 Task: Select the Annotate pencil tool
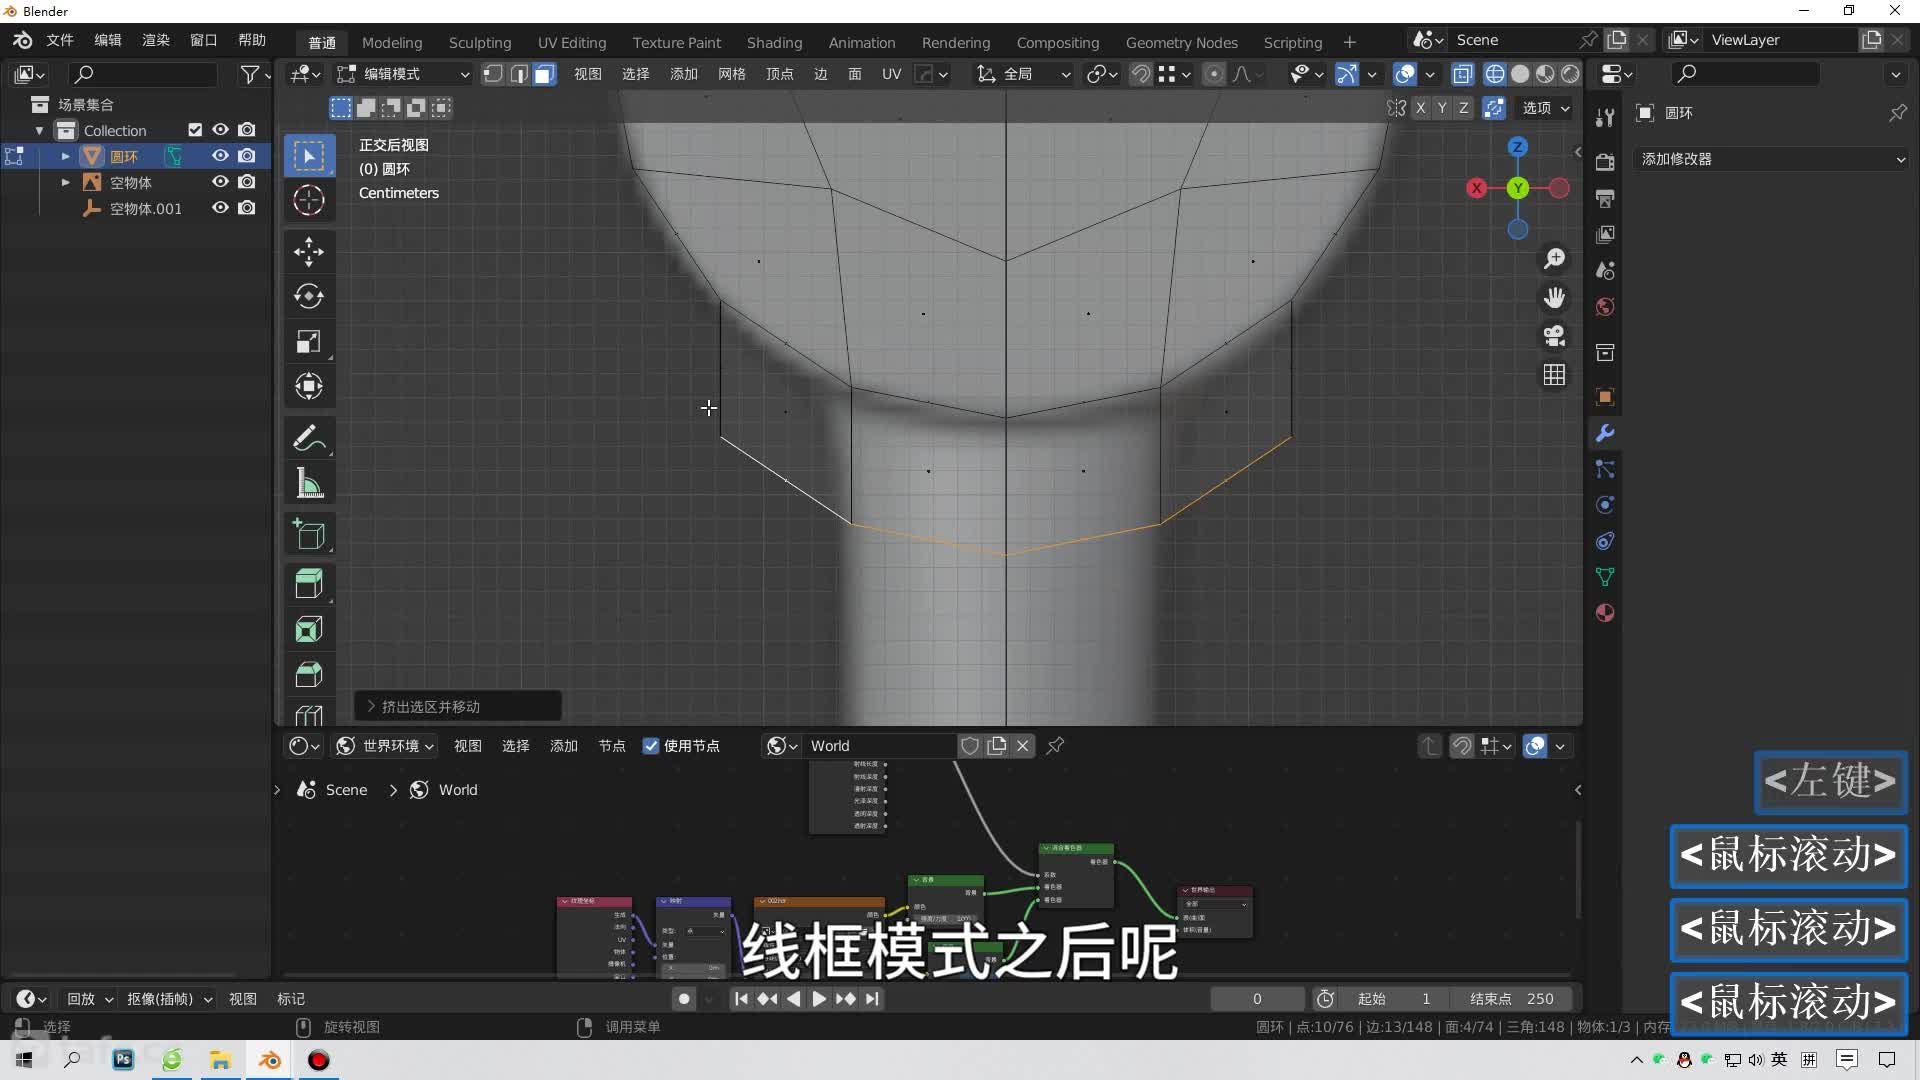[309, 438]
